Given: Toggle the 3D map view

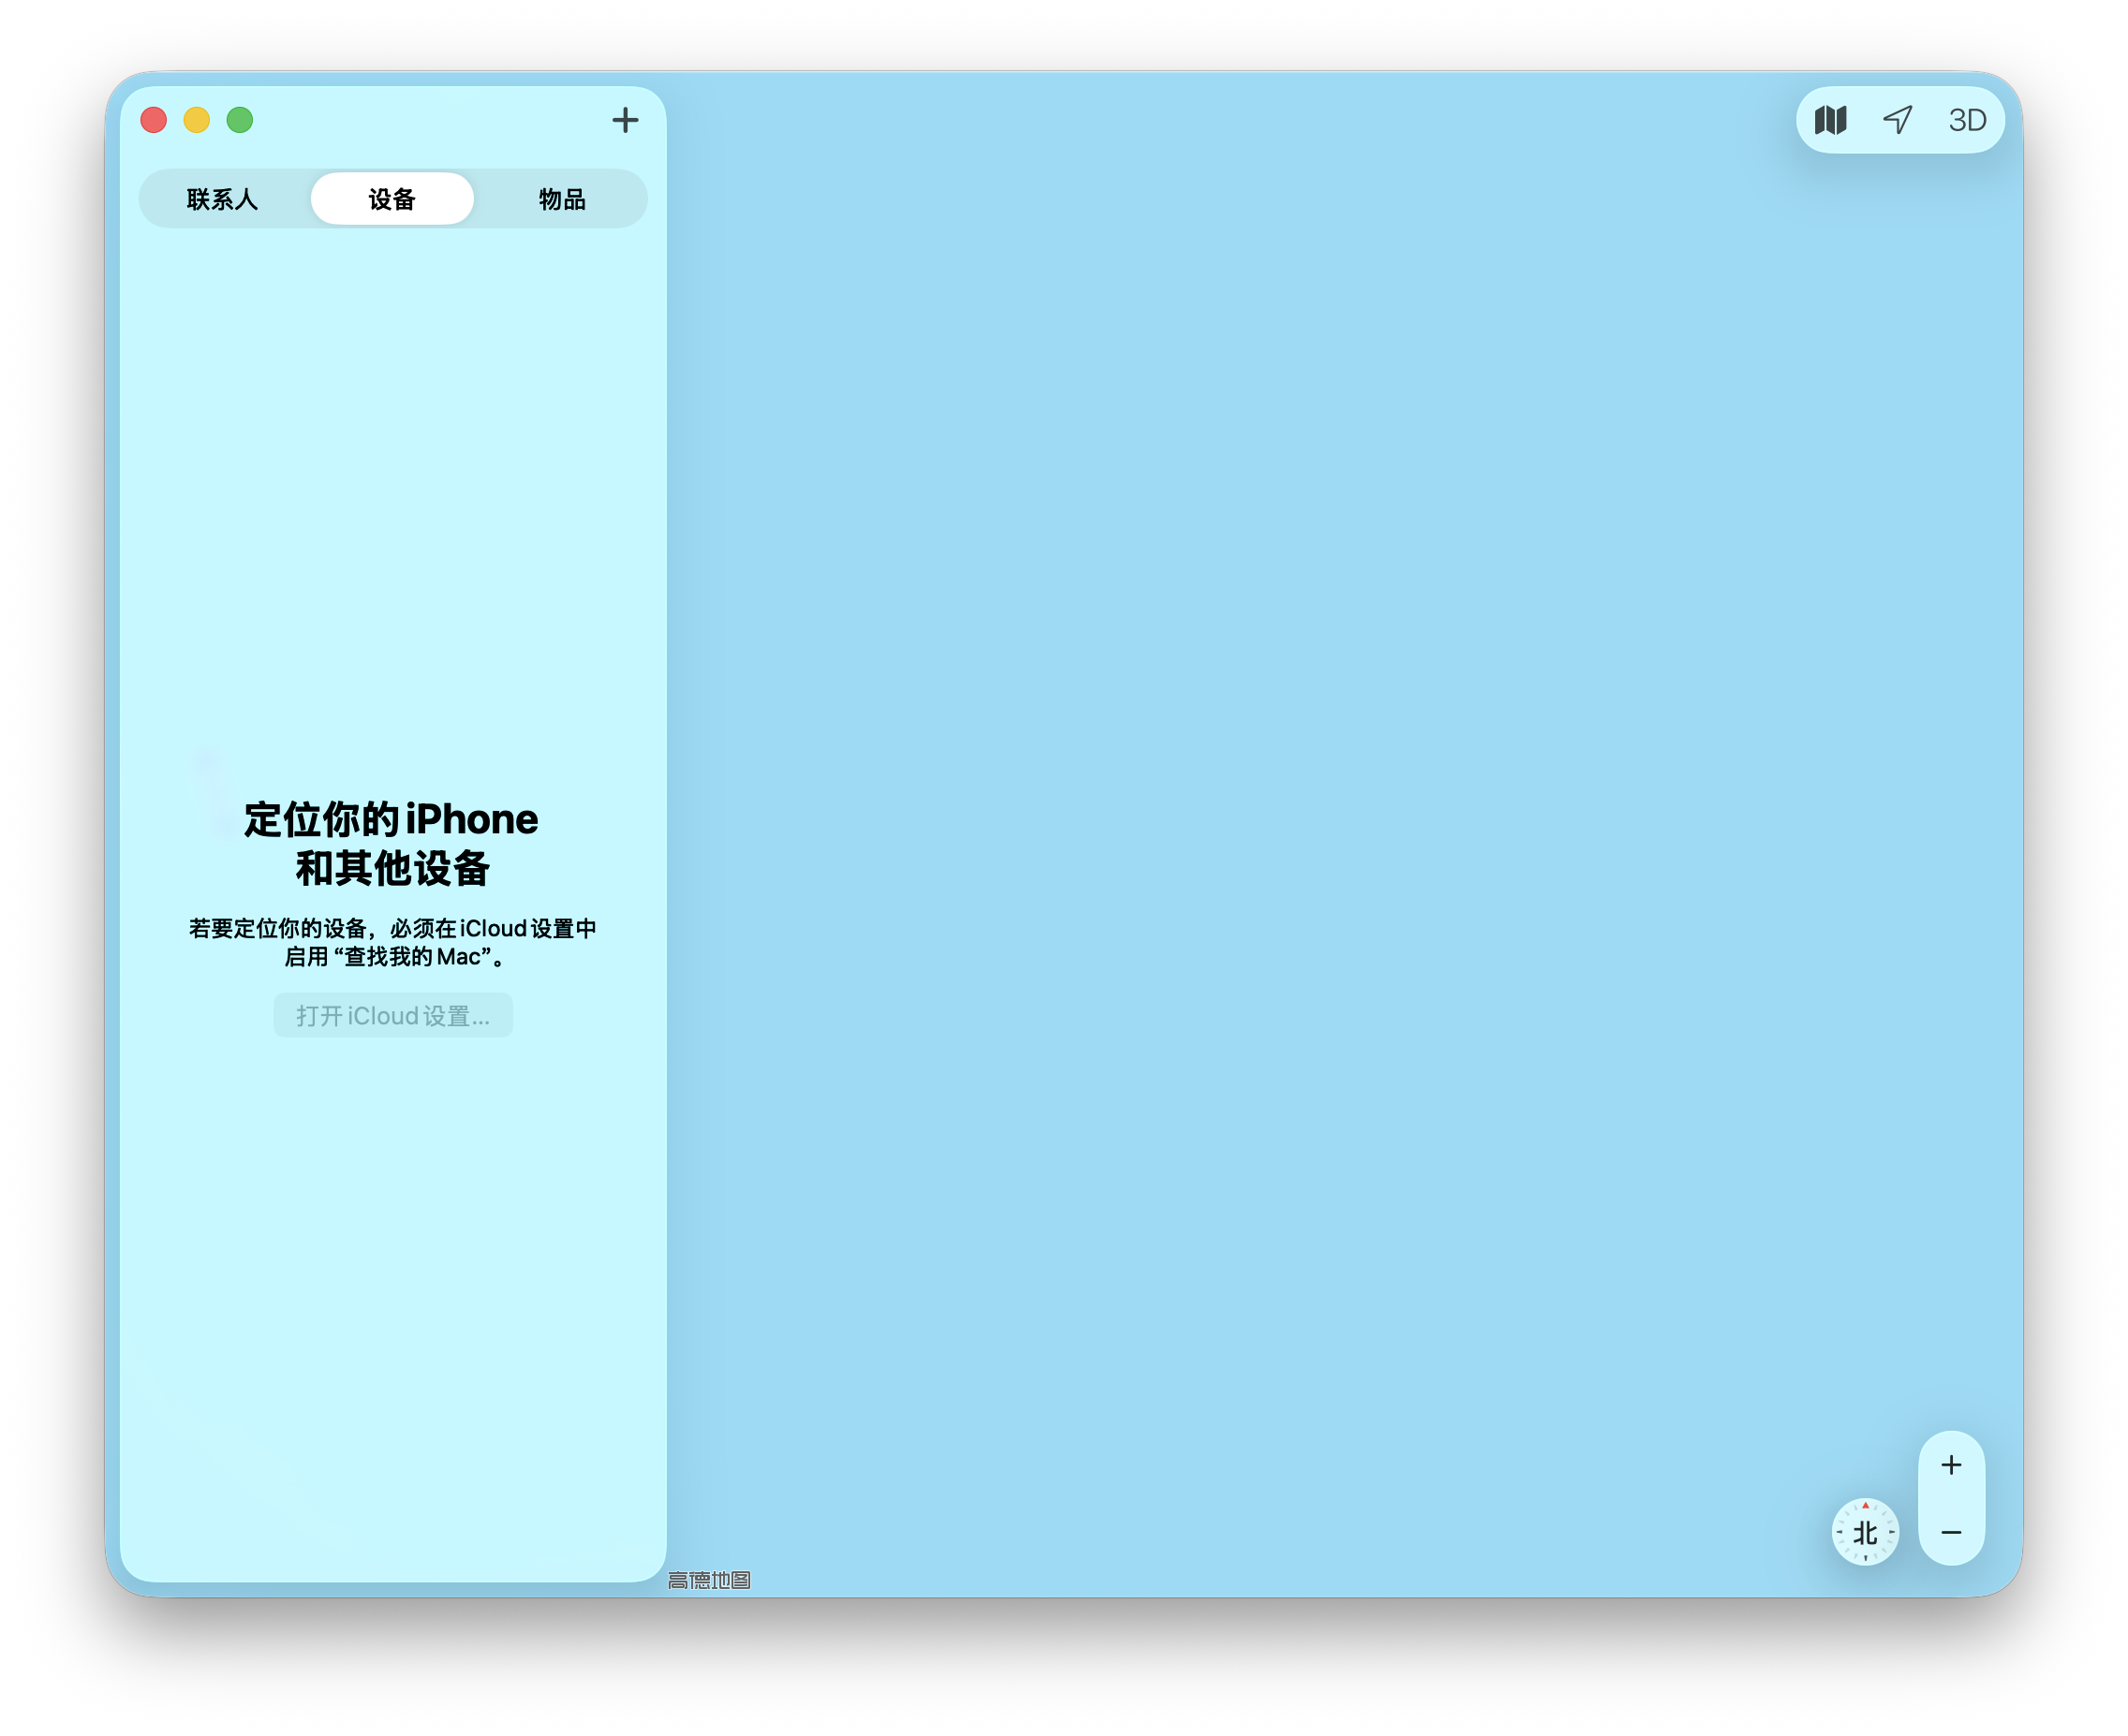Looking at the screenshot, I should (1966, 120).
